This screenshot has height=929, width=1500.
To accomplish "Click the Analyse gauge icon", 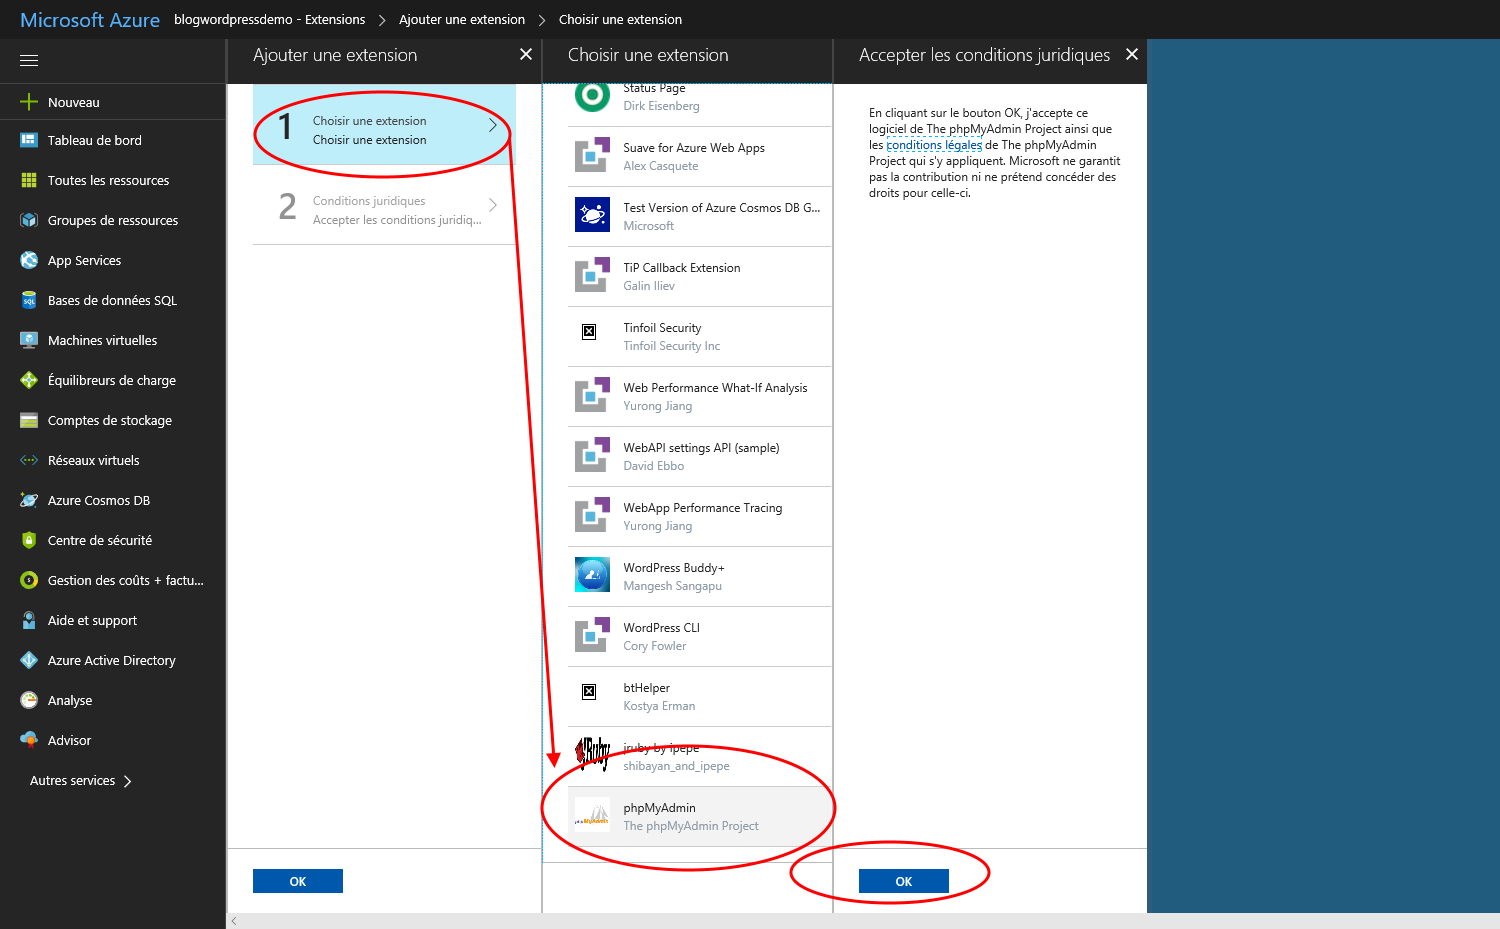I will [29, 700].
